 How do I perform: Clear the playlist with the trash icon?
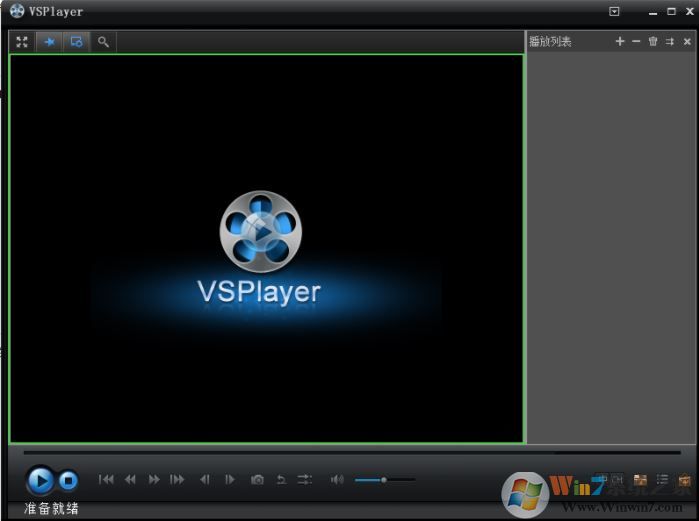pyautogui.click(x=653, y=41)
